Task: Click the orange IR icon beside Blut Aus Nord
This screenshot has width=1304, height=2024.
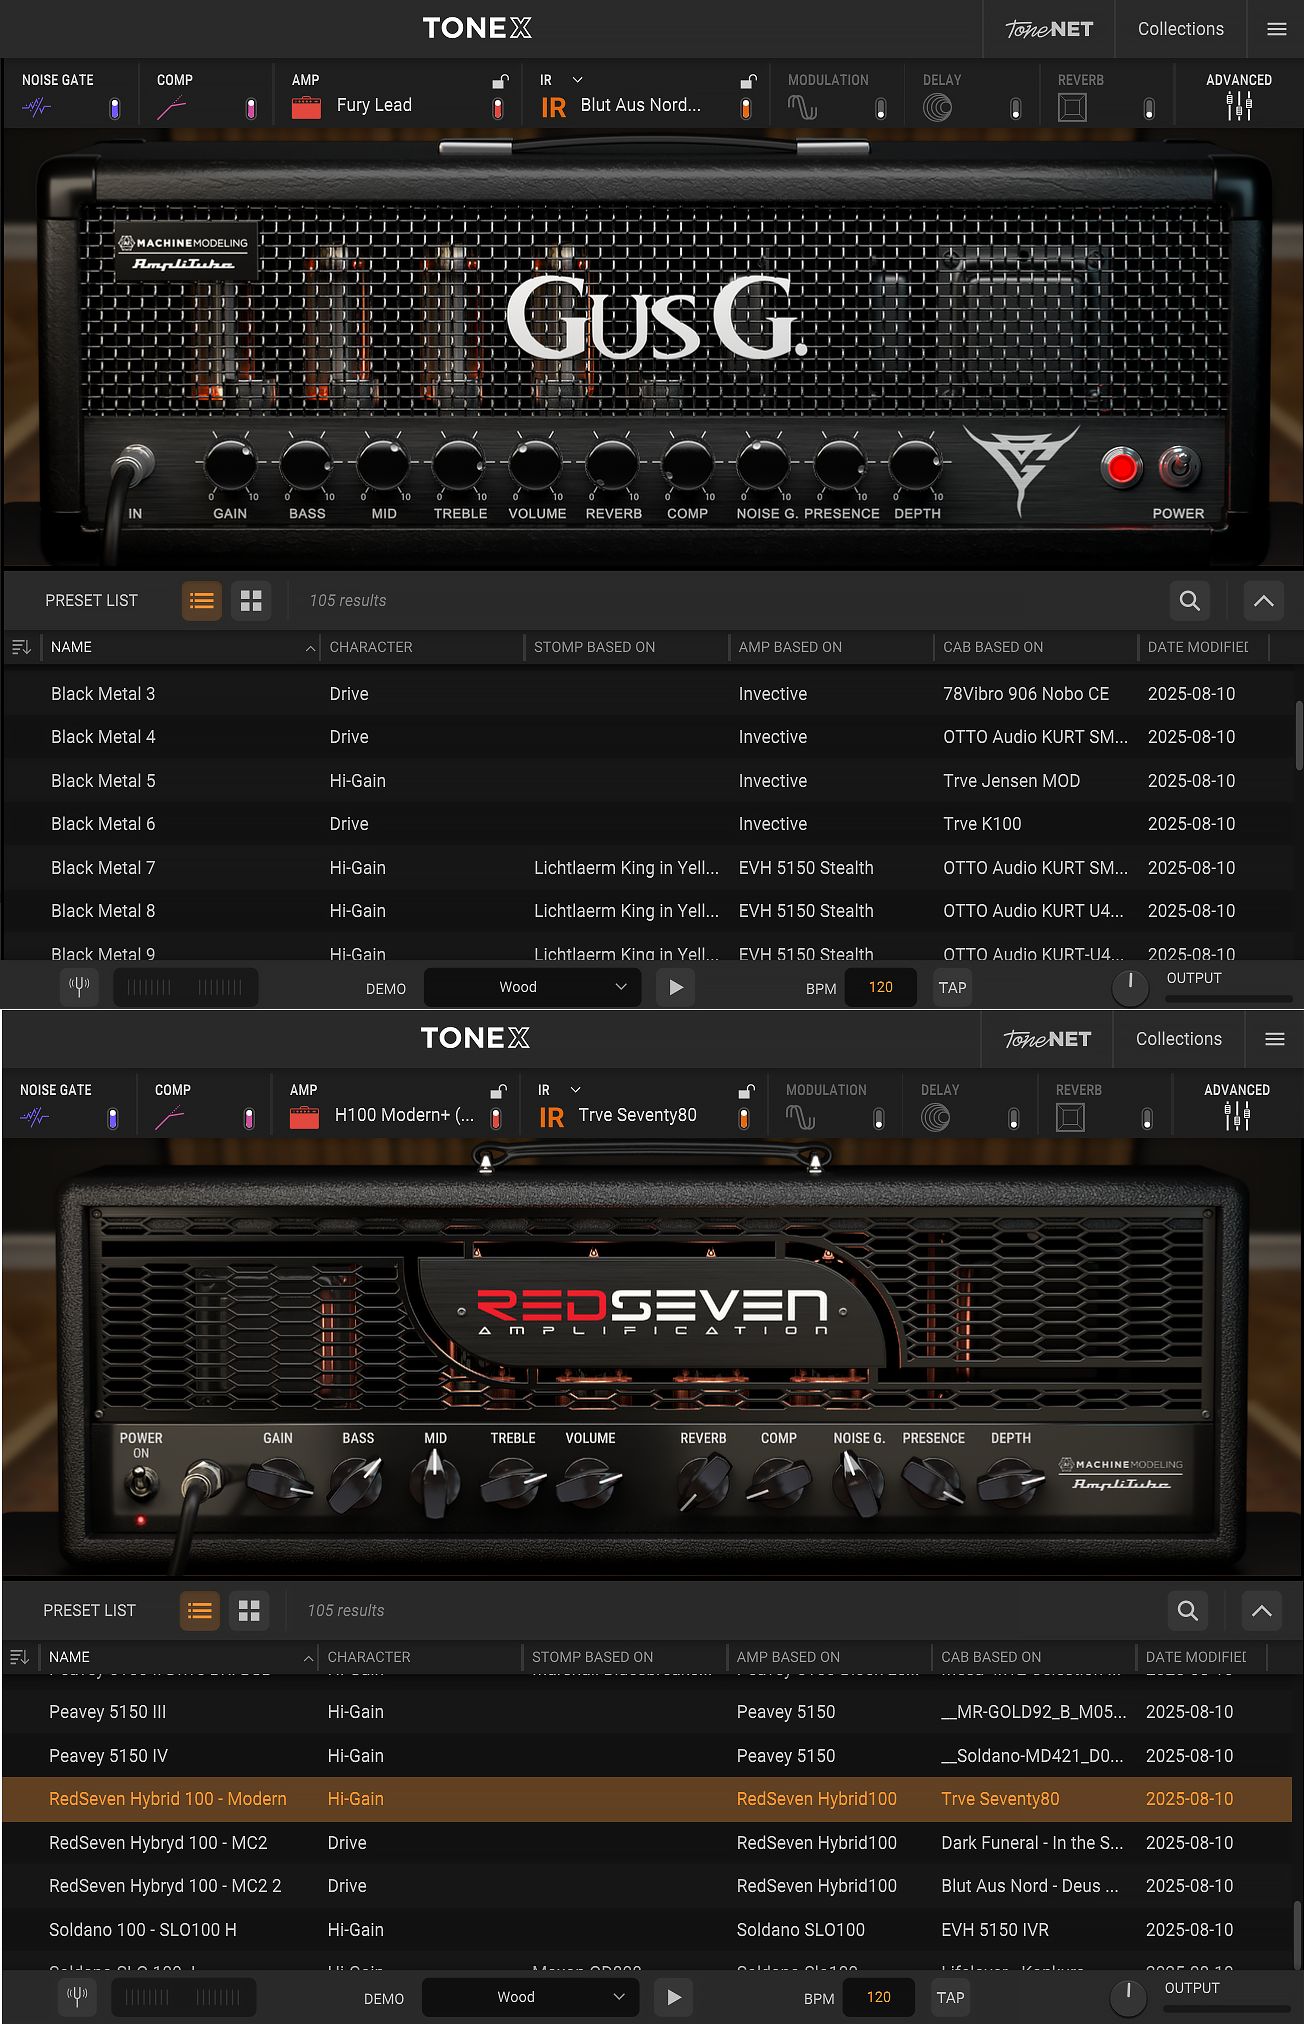Action: pos(553,107)
